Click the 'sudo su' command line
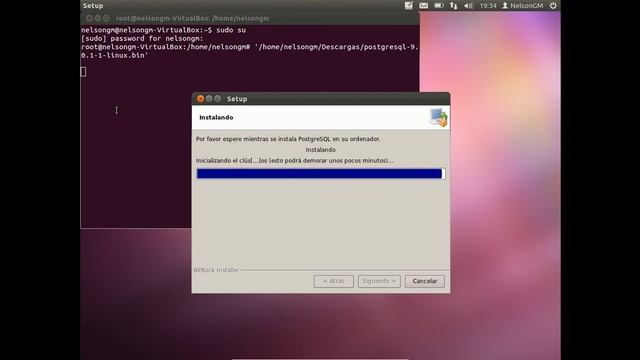Screen dimensions: 640x360 point(163,30)
